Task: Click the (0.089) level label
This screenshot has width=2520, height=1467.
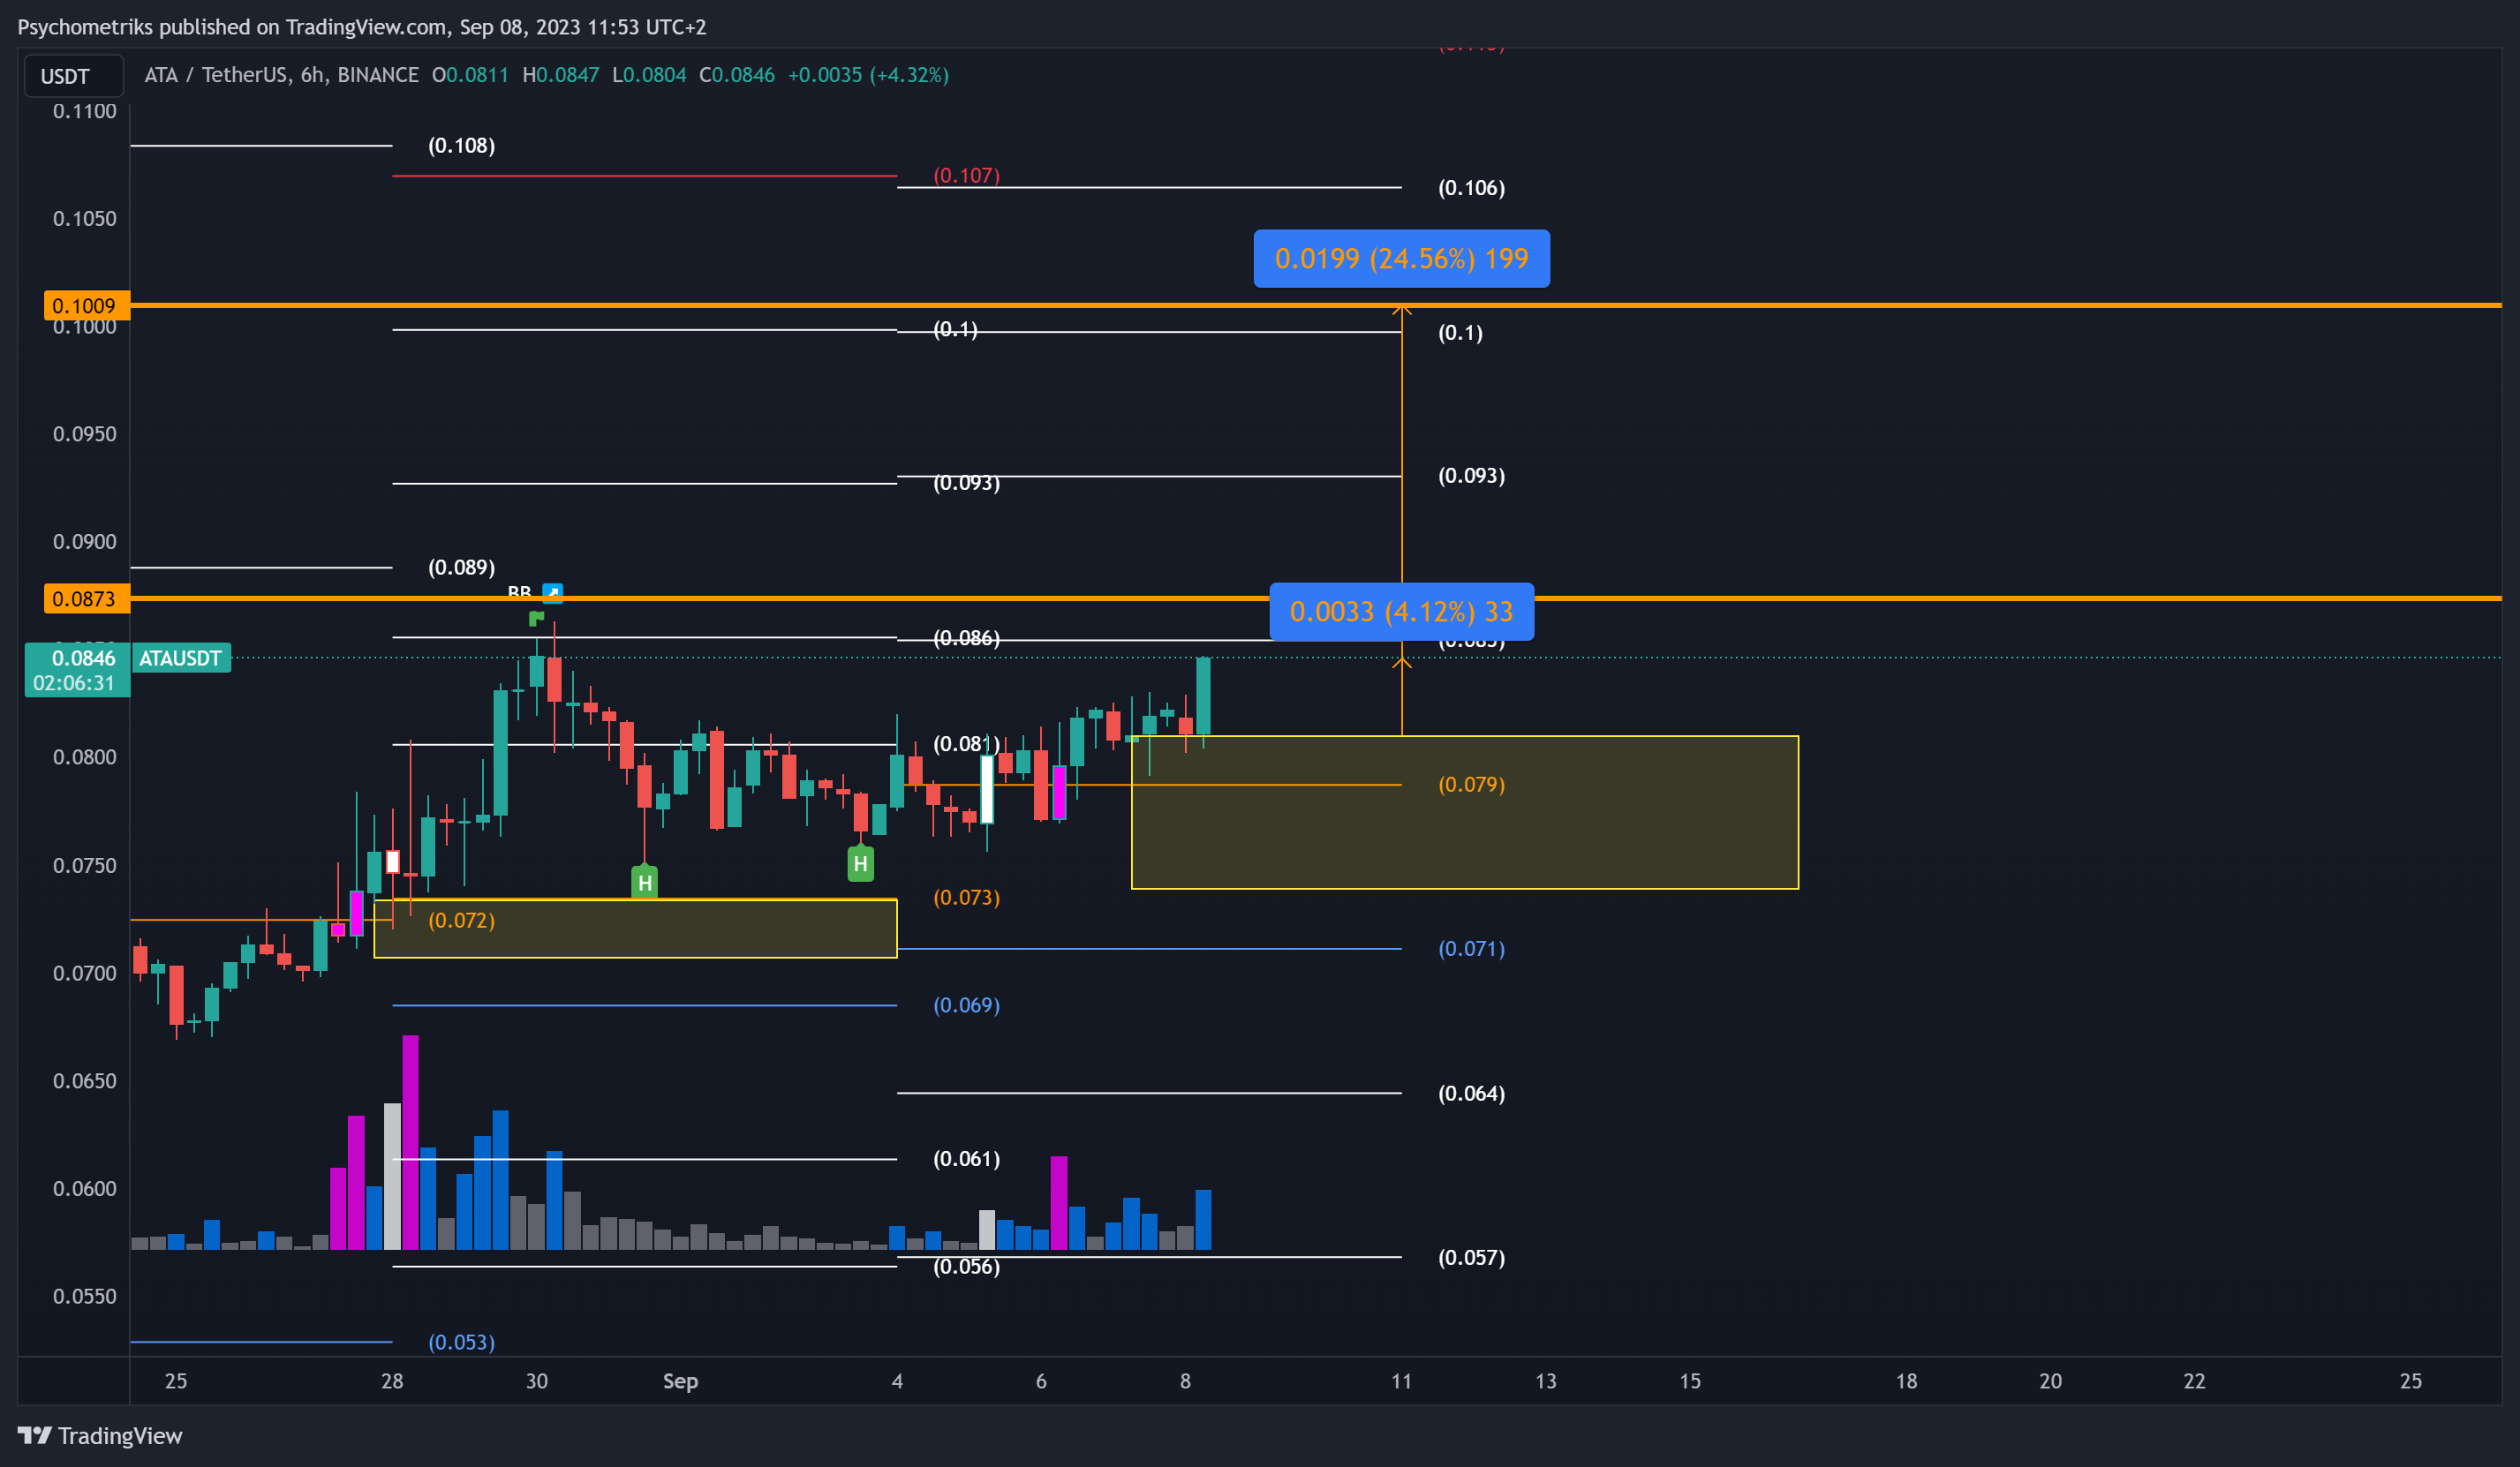Action: coord(462,567)
